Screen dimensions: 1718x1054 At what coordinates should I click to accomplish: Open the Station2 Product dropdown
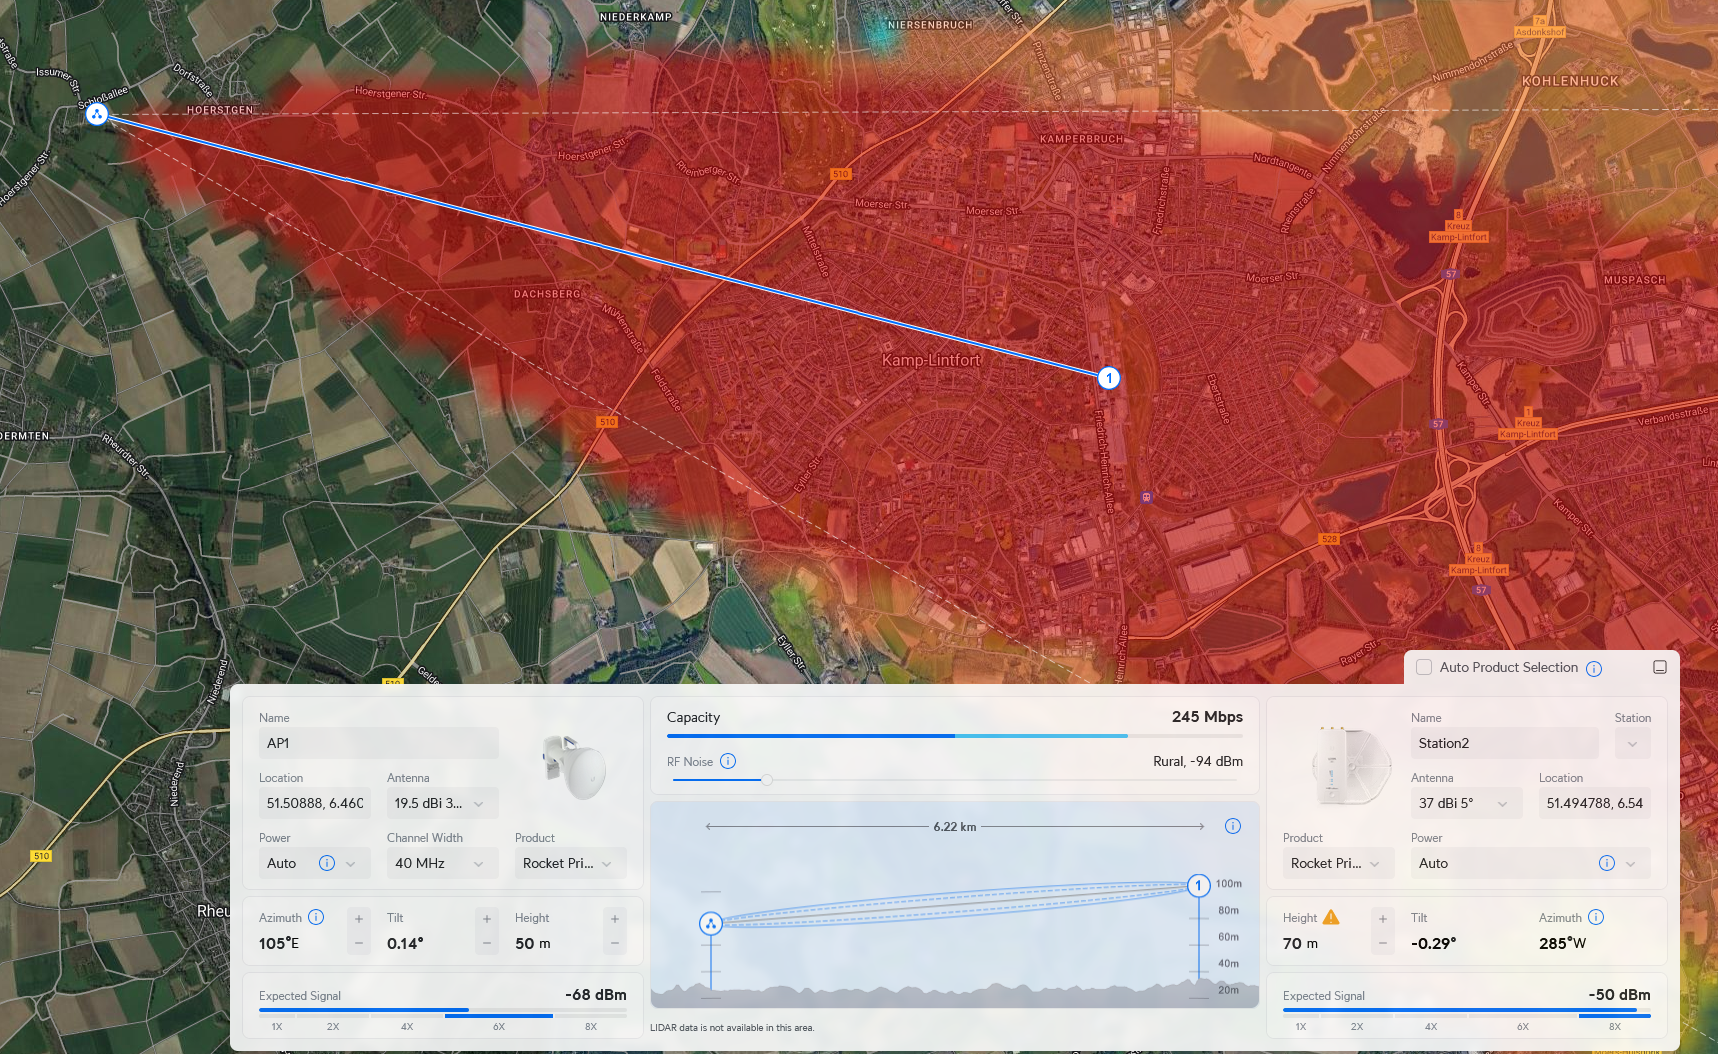pos(1337,863)
